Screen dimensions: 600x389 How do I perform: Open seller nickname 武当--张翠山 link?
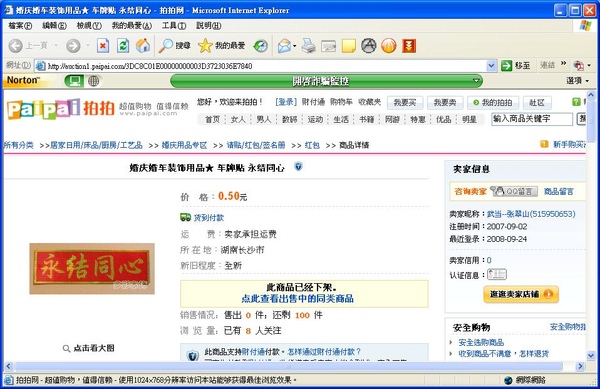point(531,214)
